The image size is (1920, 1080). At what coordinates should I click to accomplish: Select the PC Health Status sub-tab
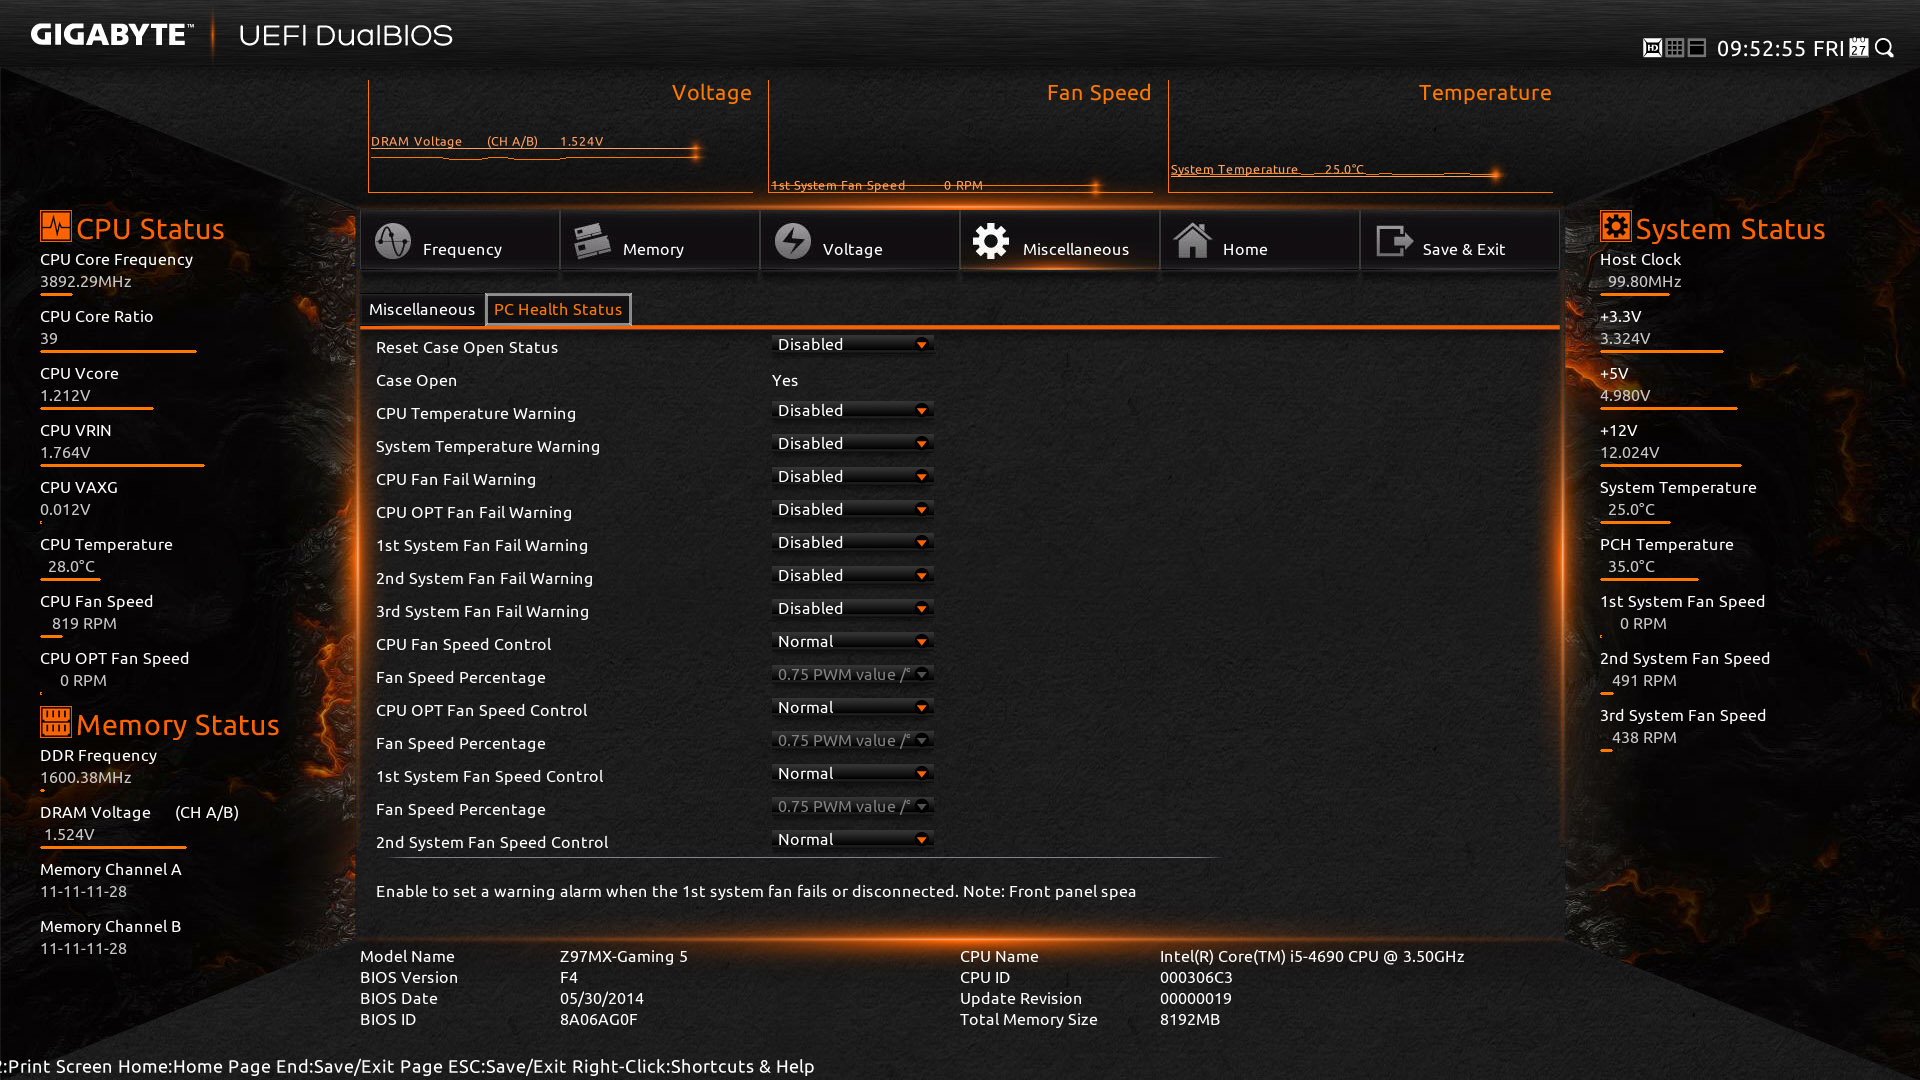pyautogui.click(x=558, y=309)
